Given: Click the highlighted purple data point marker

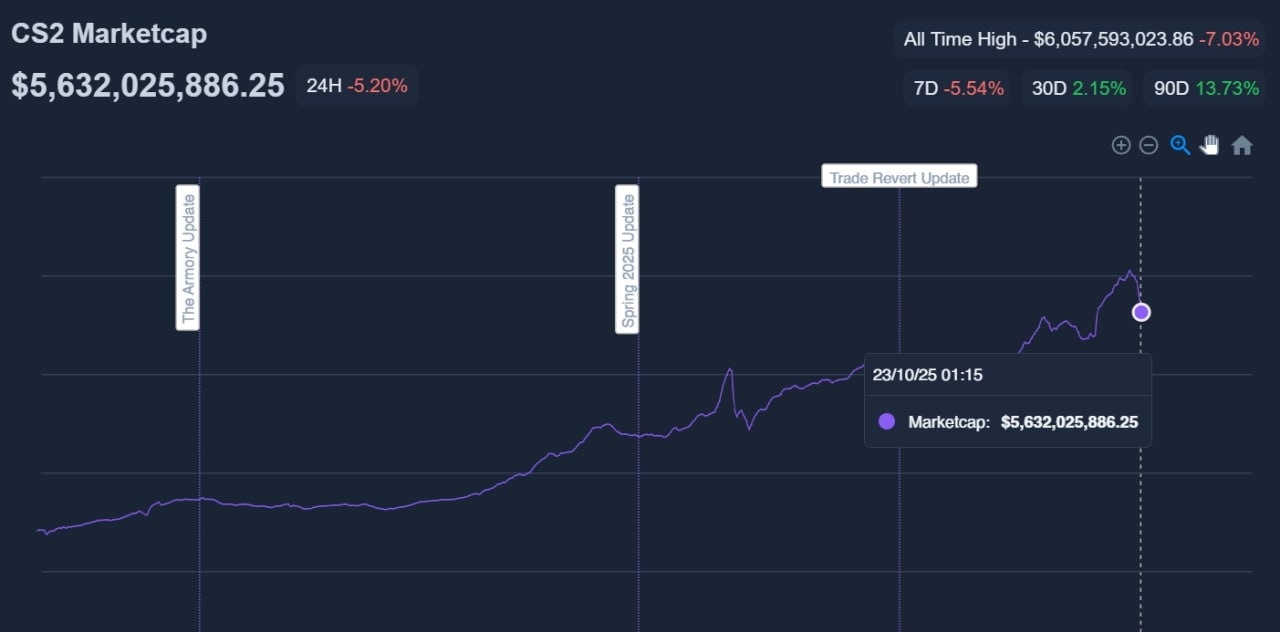Looking at the screenshot, I should pos(1141,312).
